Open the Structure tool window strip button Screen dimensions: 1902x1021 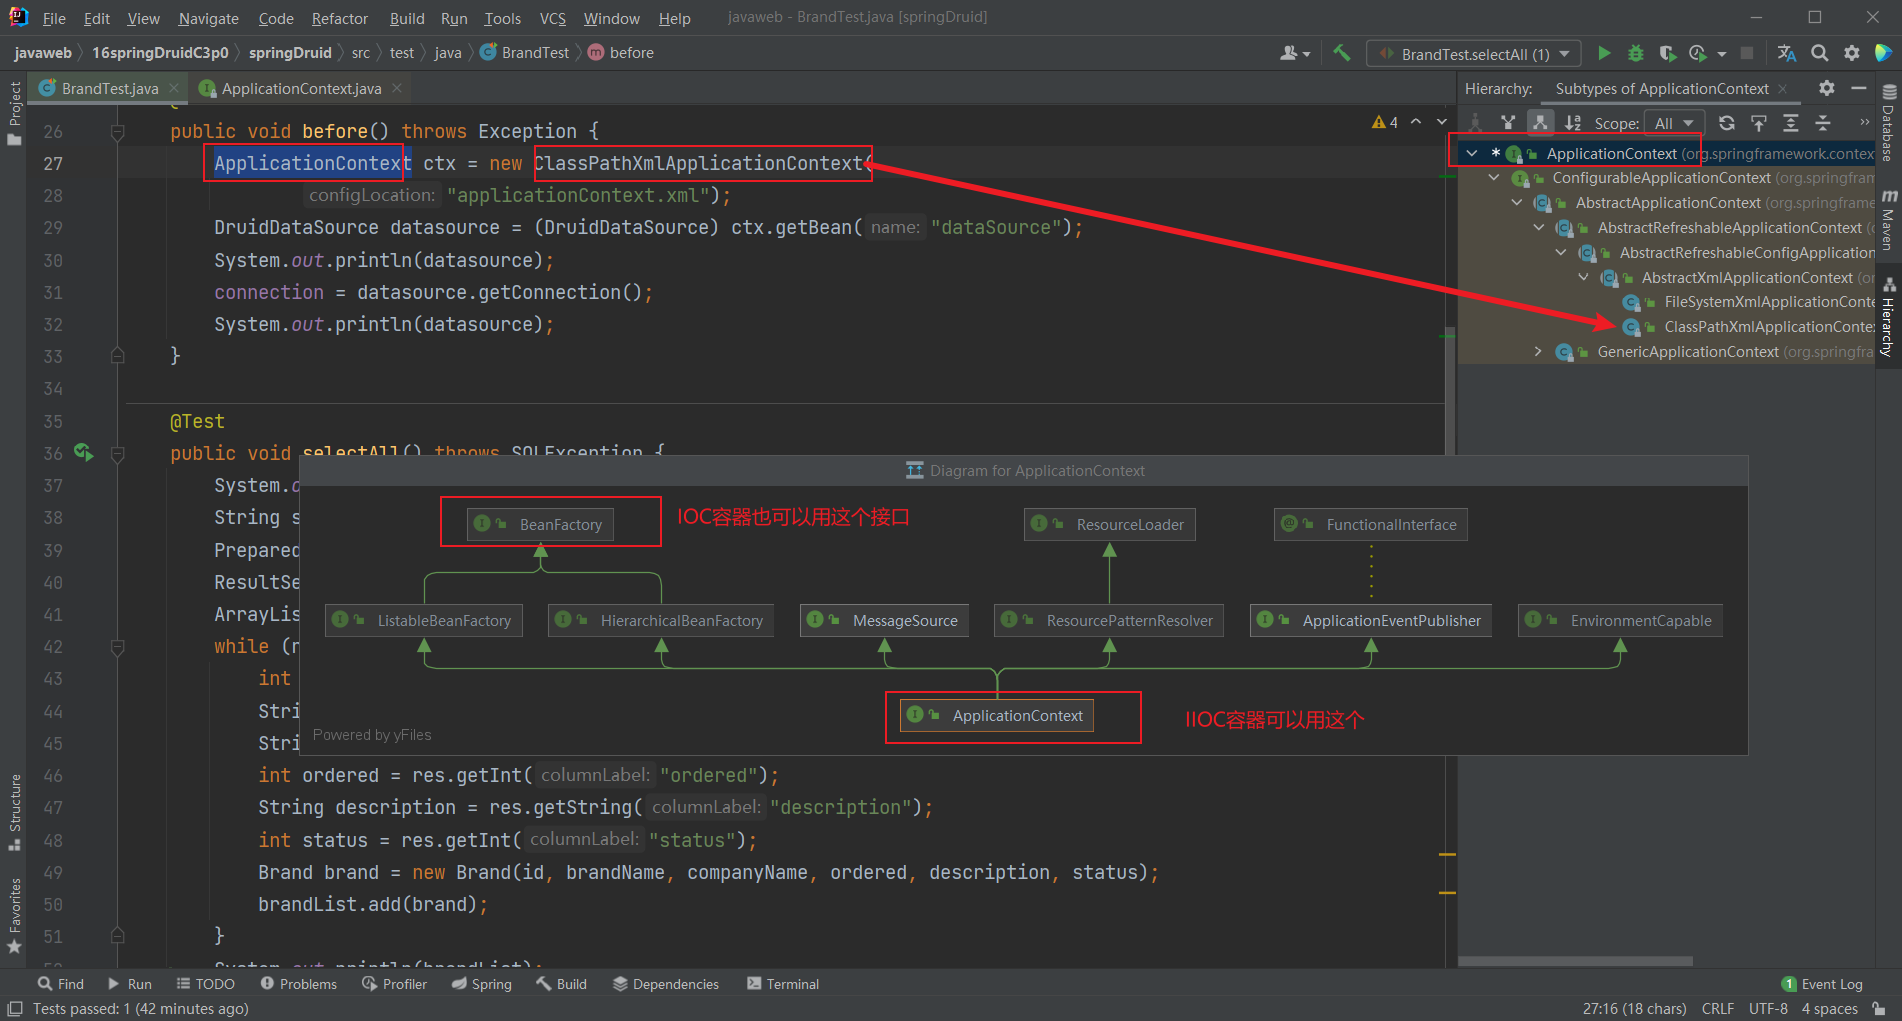point(14,813)
